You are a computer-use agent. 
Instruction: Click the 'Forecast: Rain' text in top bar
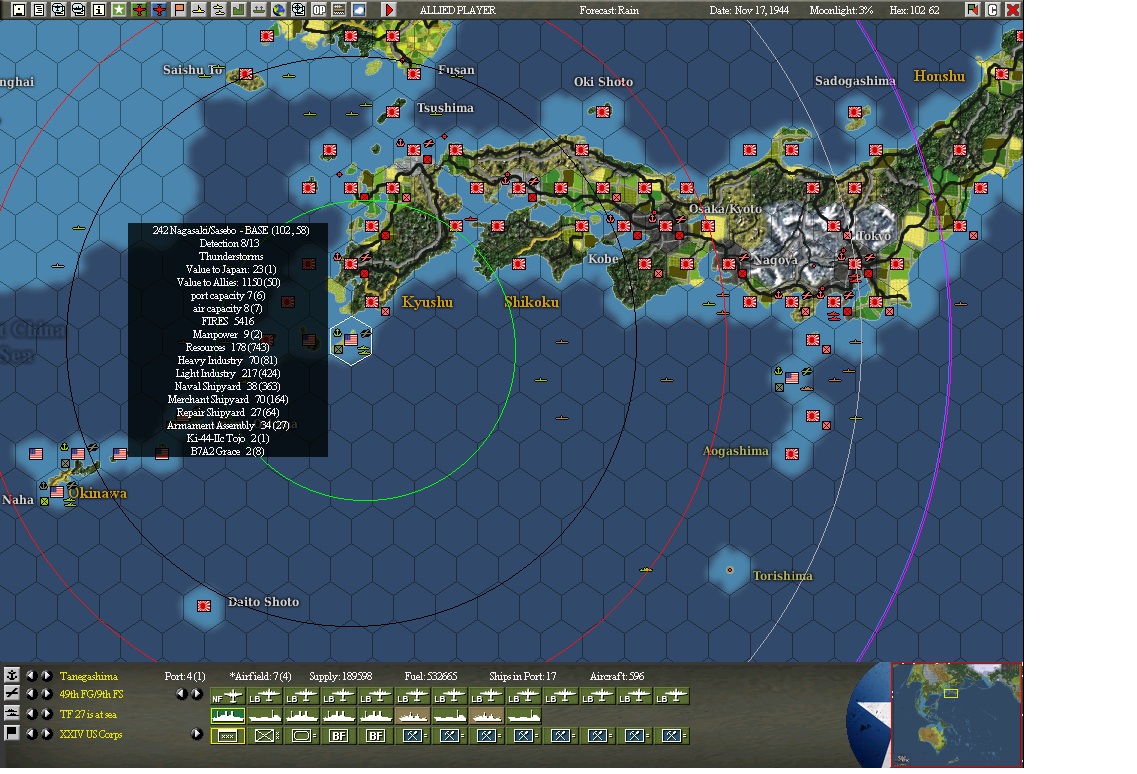(x=609, y=10)
